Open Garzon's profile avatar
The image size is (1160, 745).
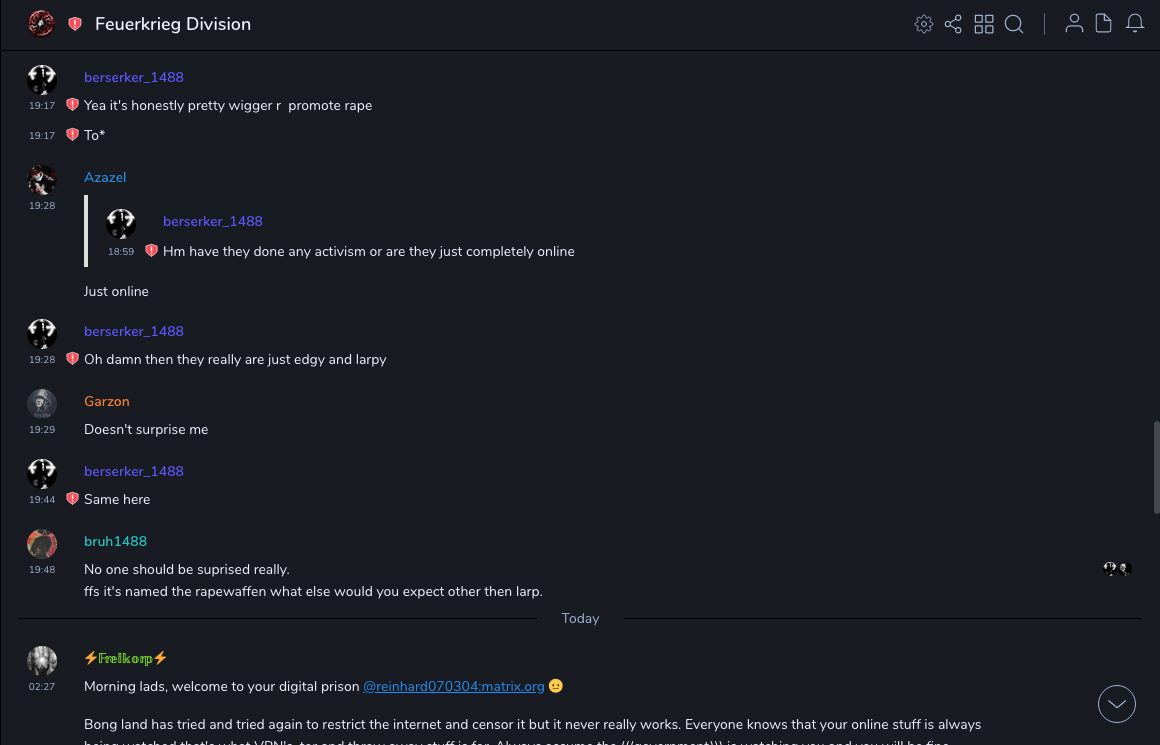[x=42, y=403]
